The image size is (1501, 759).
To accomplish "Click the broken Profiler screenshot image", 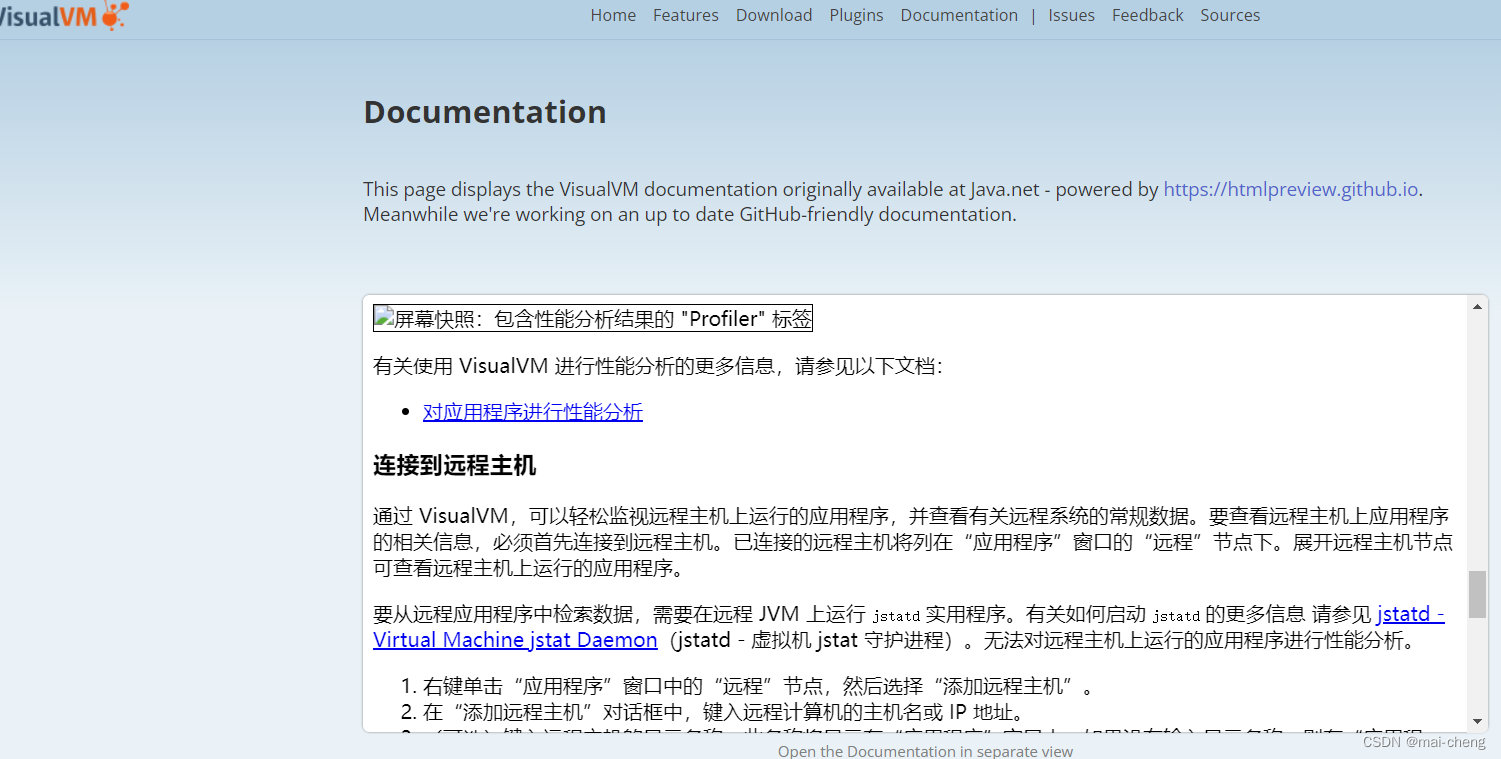I will coord(593,319).
